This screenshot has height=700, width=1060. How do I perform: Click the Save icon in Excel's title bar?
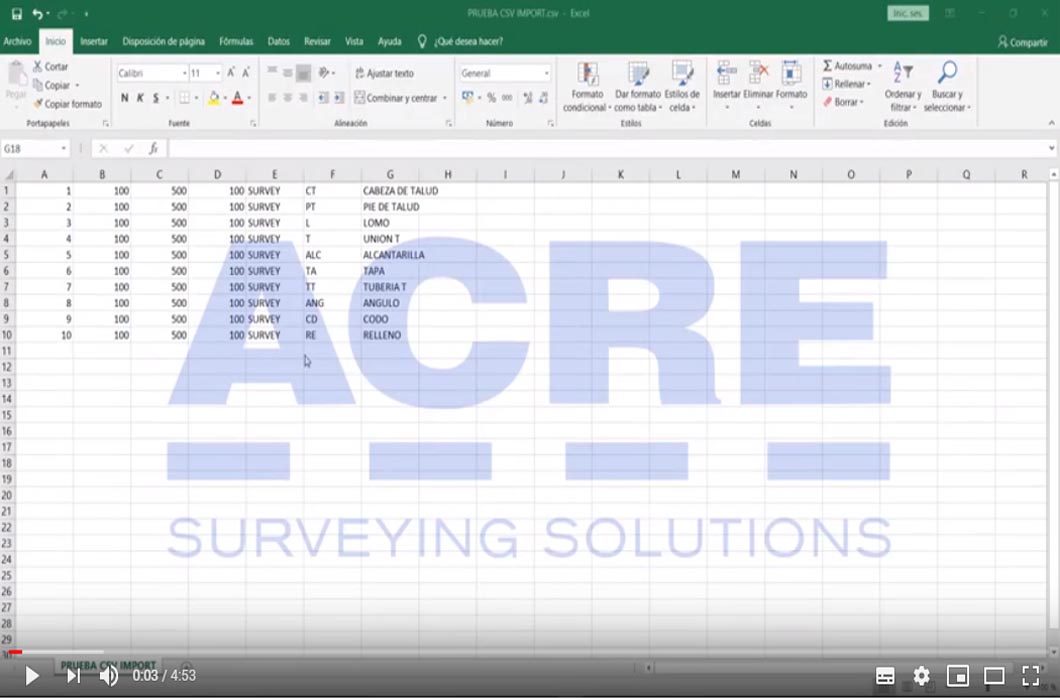click(x=17, y=14)
